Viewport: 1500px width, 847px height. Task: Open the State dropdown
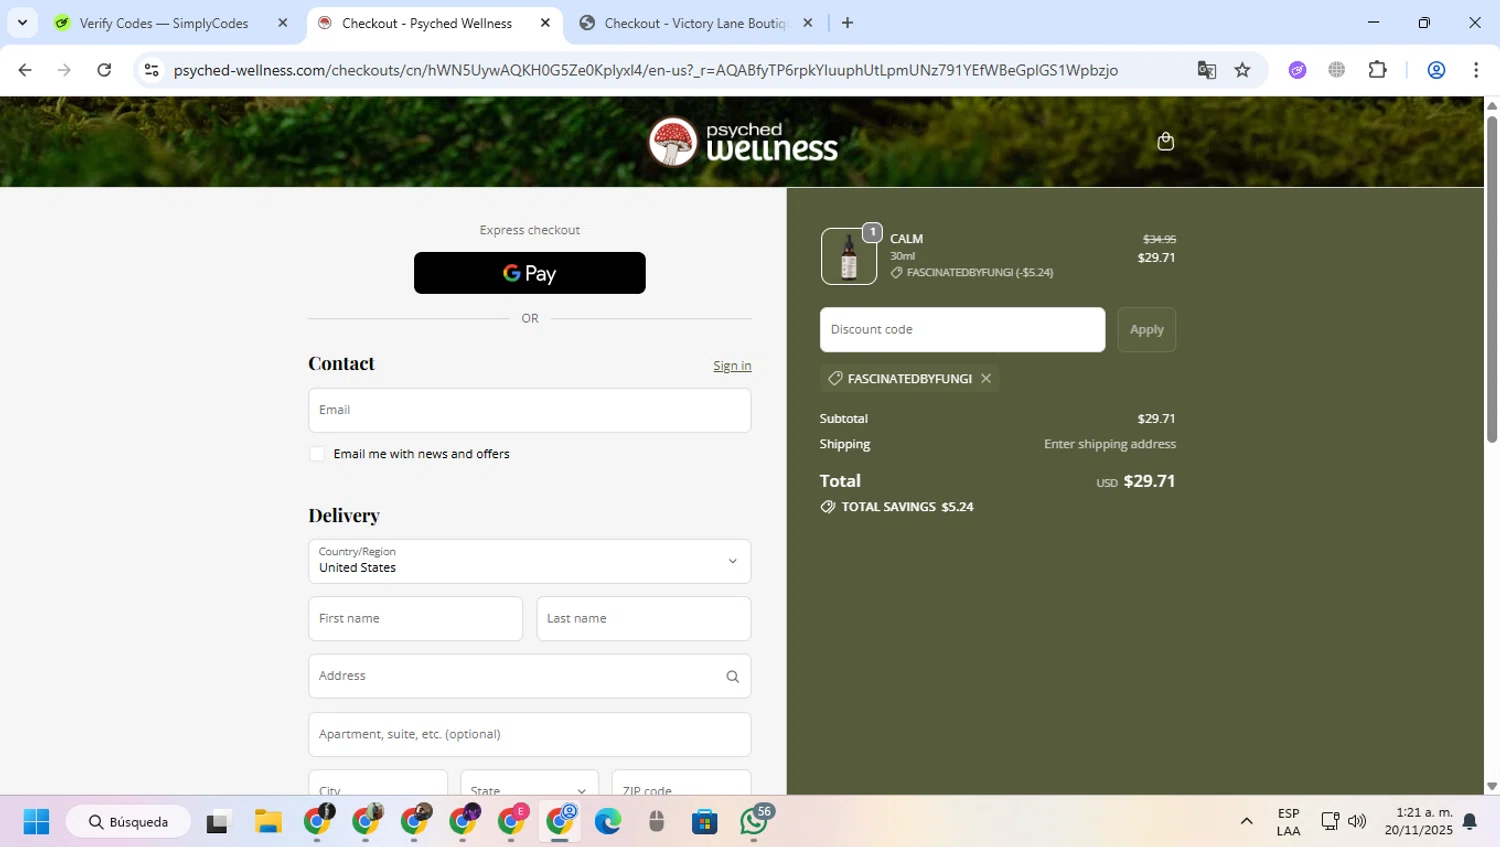click(x=530, y=783)
